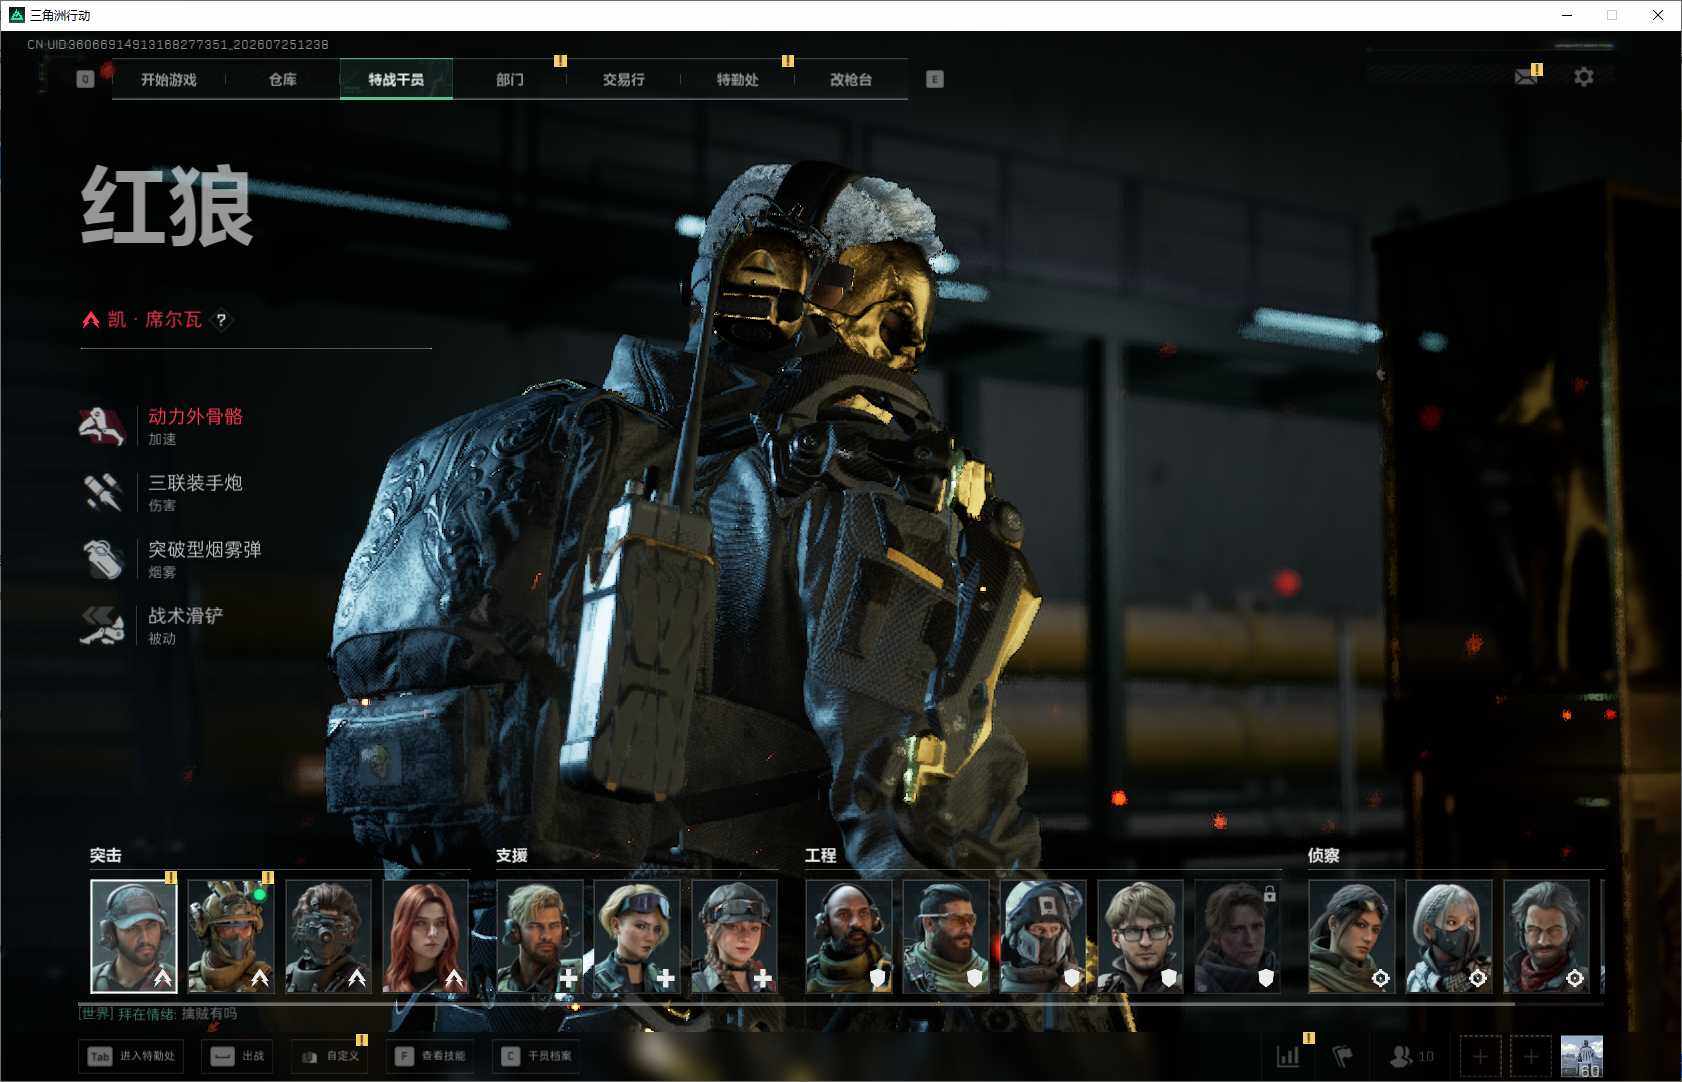Open the mail envelope icon
1682x1082 pixels.
(x=1526, y=77)
